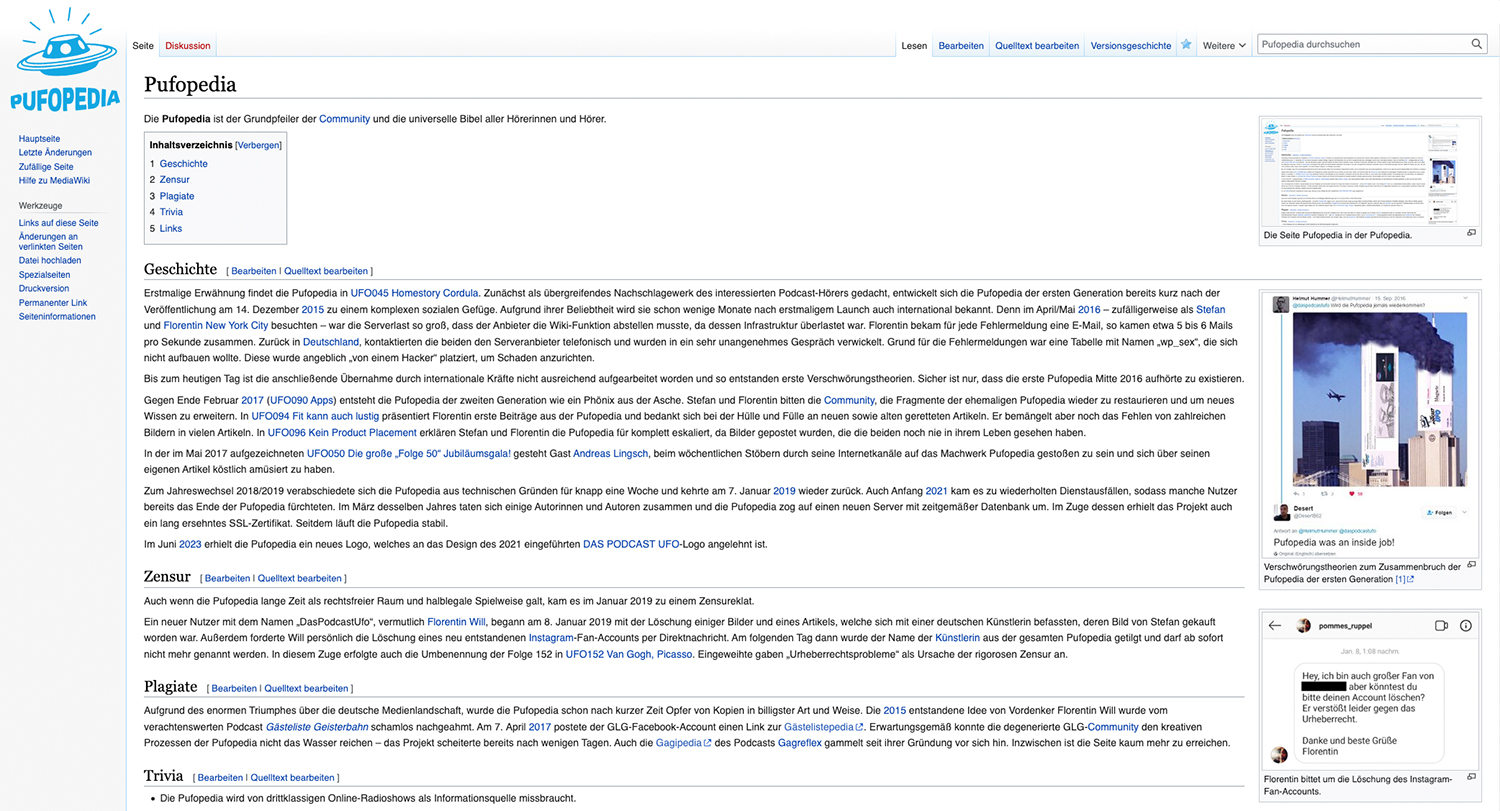The height and width of the screenshot is (811, 1500).
Task: Hide table of contents using Verbergen
Action: tap(258, 145)
